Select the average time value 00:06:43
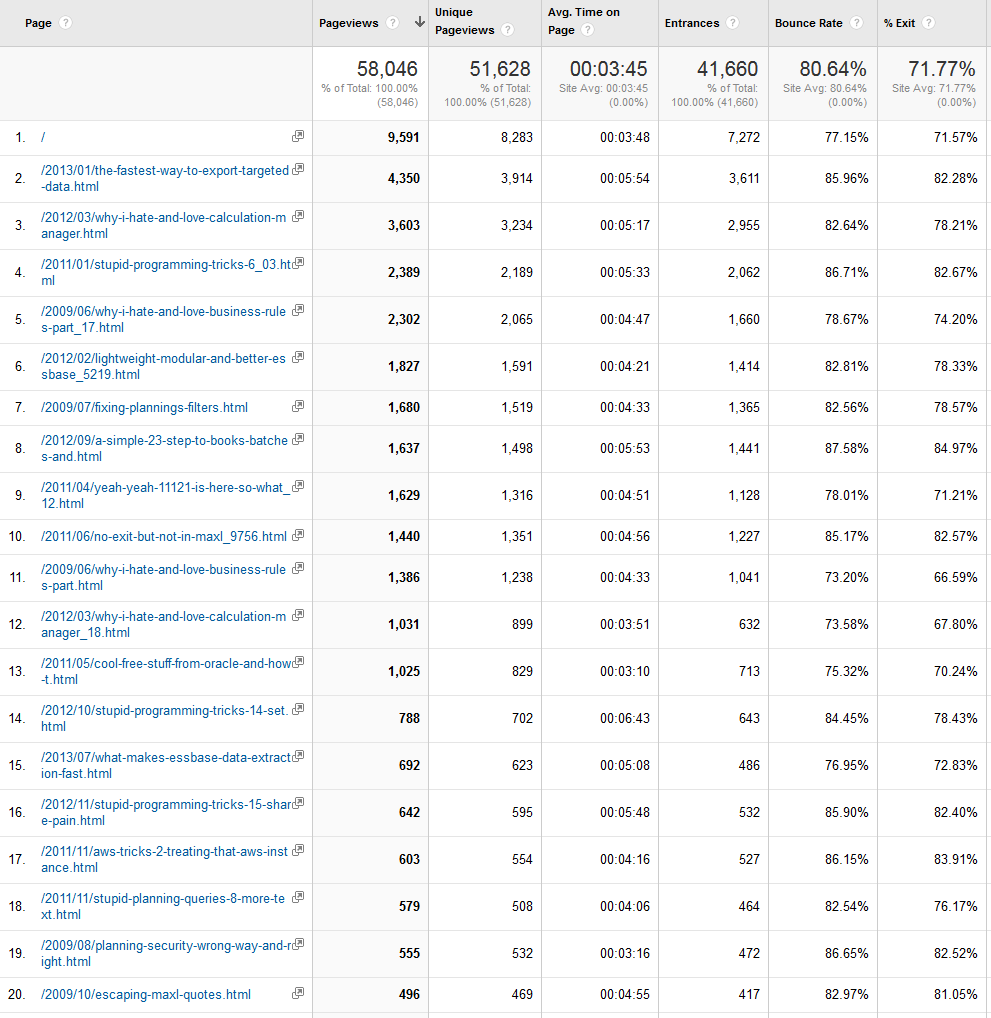 625,719
